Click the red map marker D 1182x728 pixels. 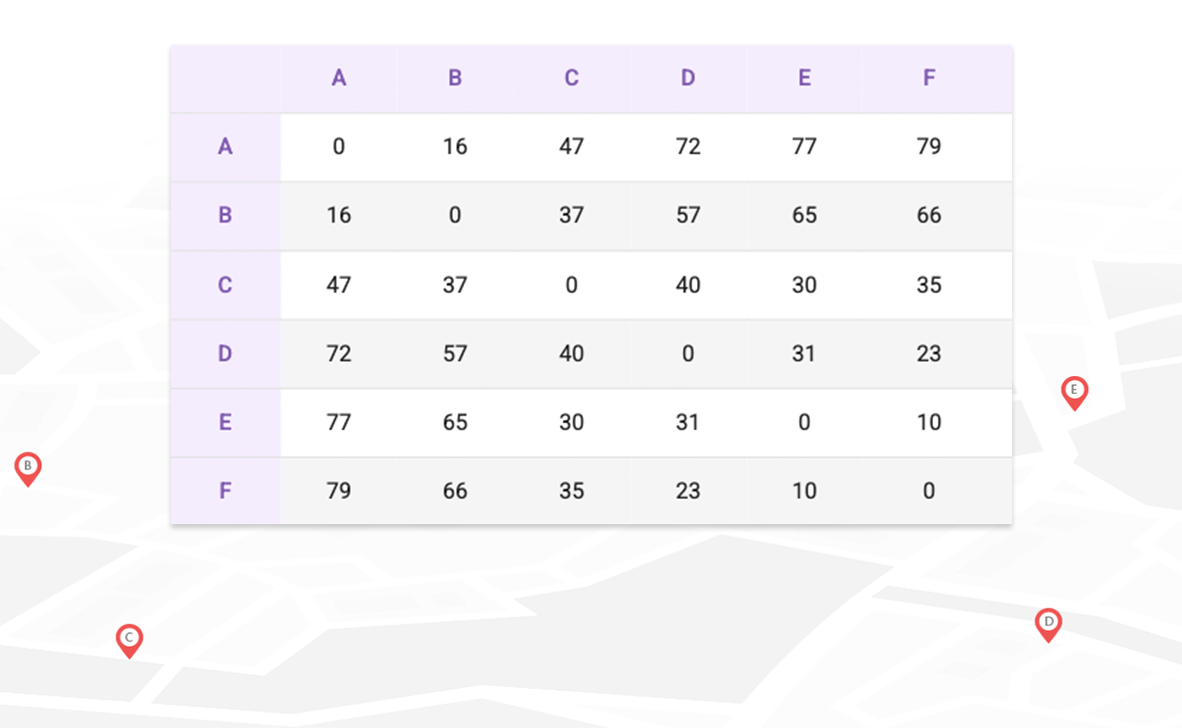1048,625
